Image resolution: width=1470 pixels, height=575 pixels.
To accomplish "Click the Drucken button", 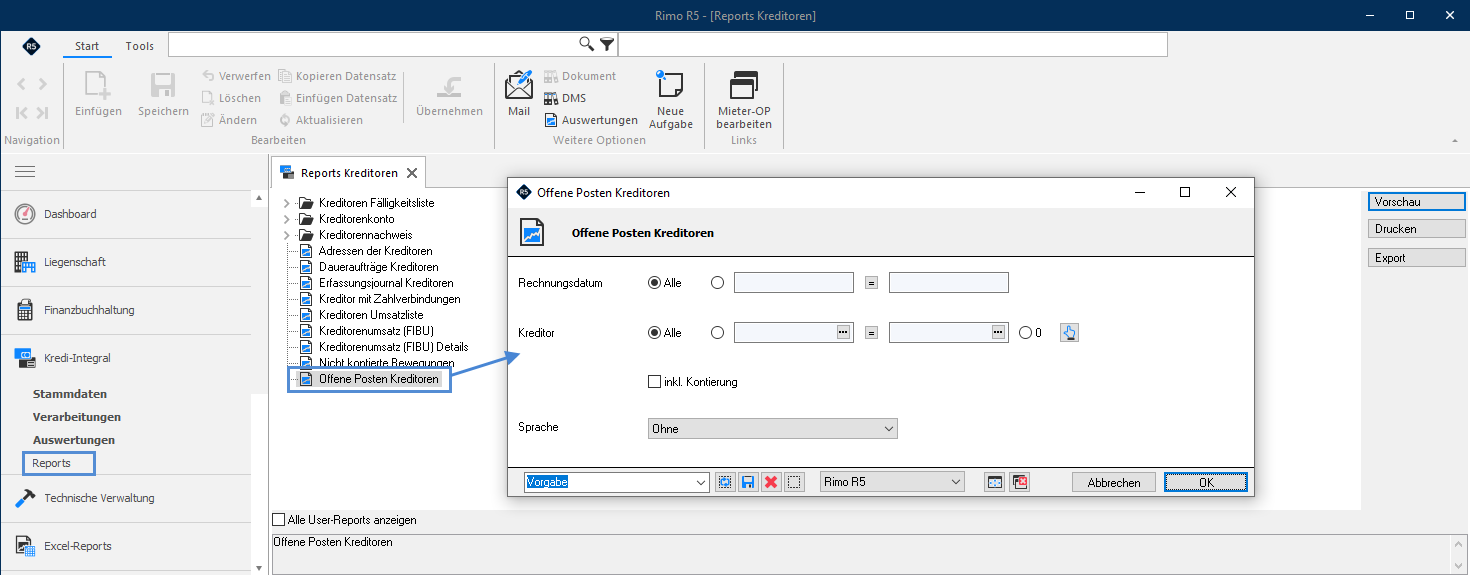I will (1416, 229).
